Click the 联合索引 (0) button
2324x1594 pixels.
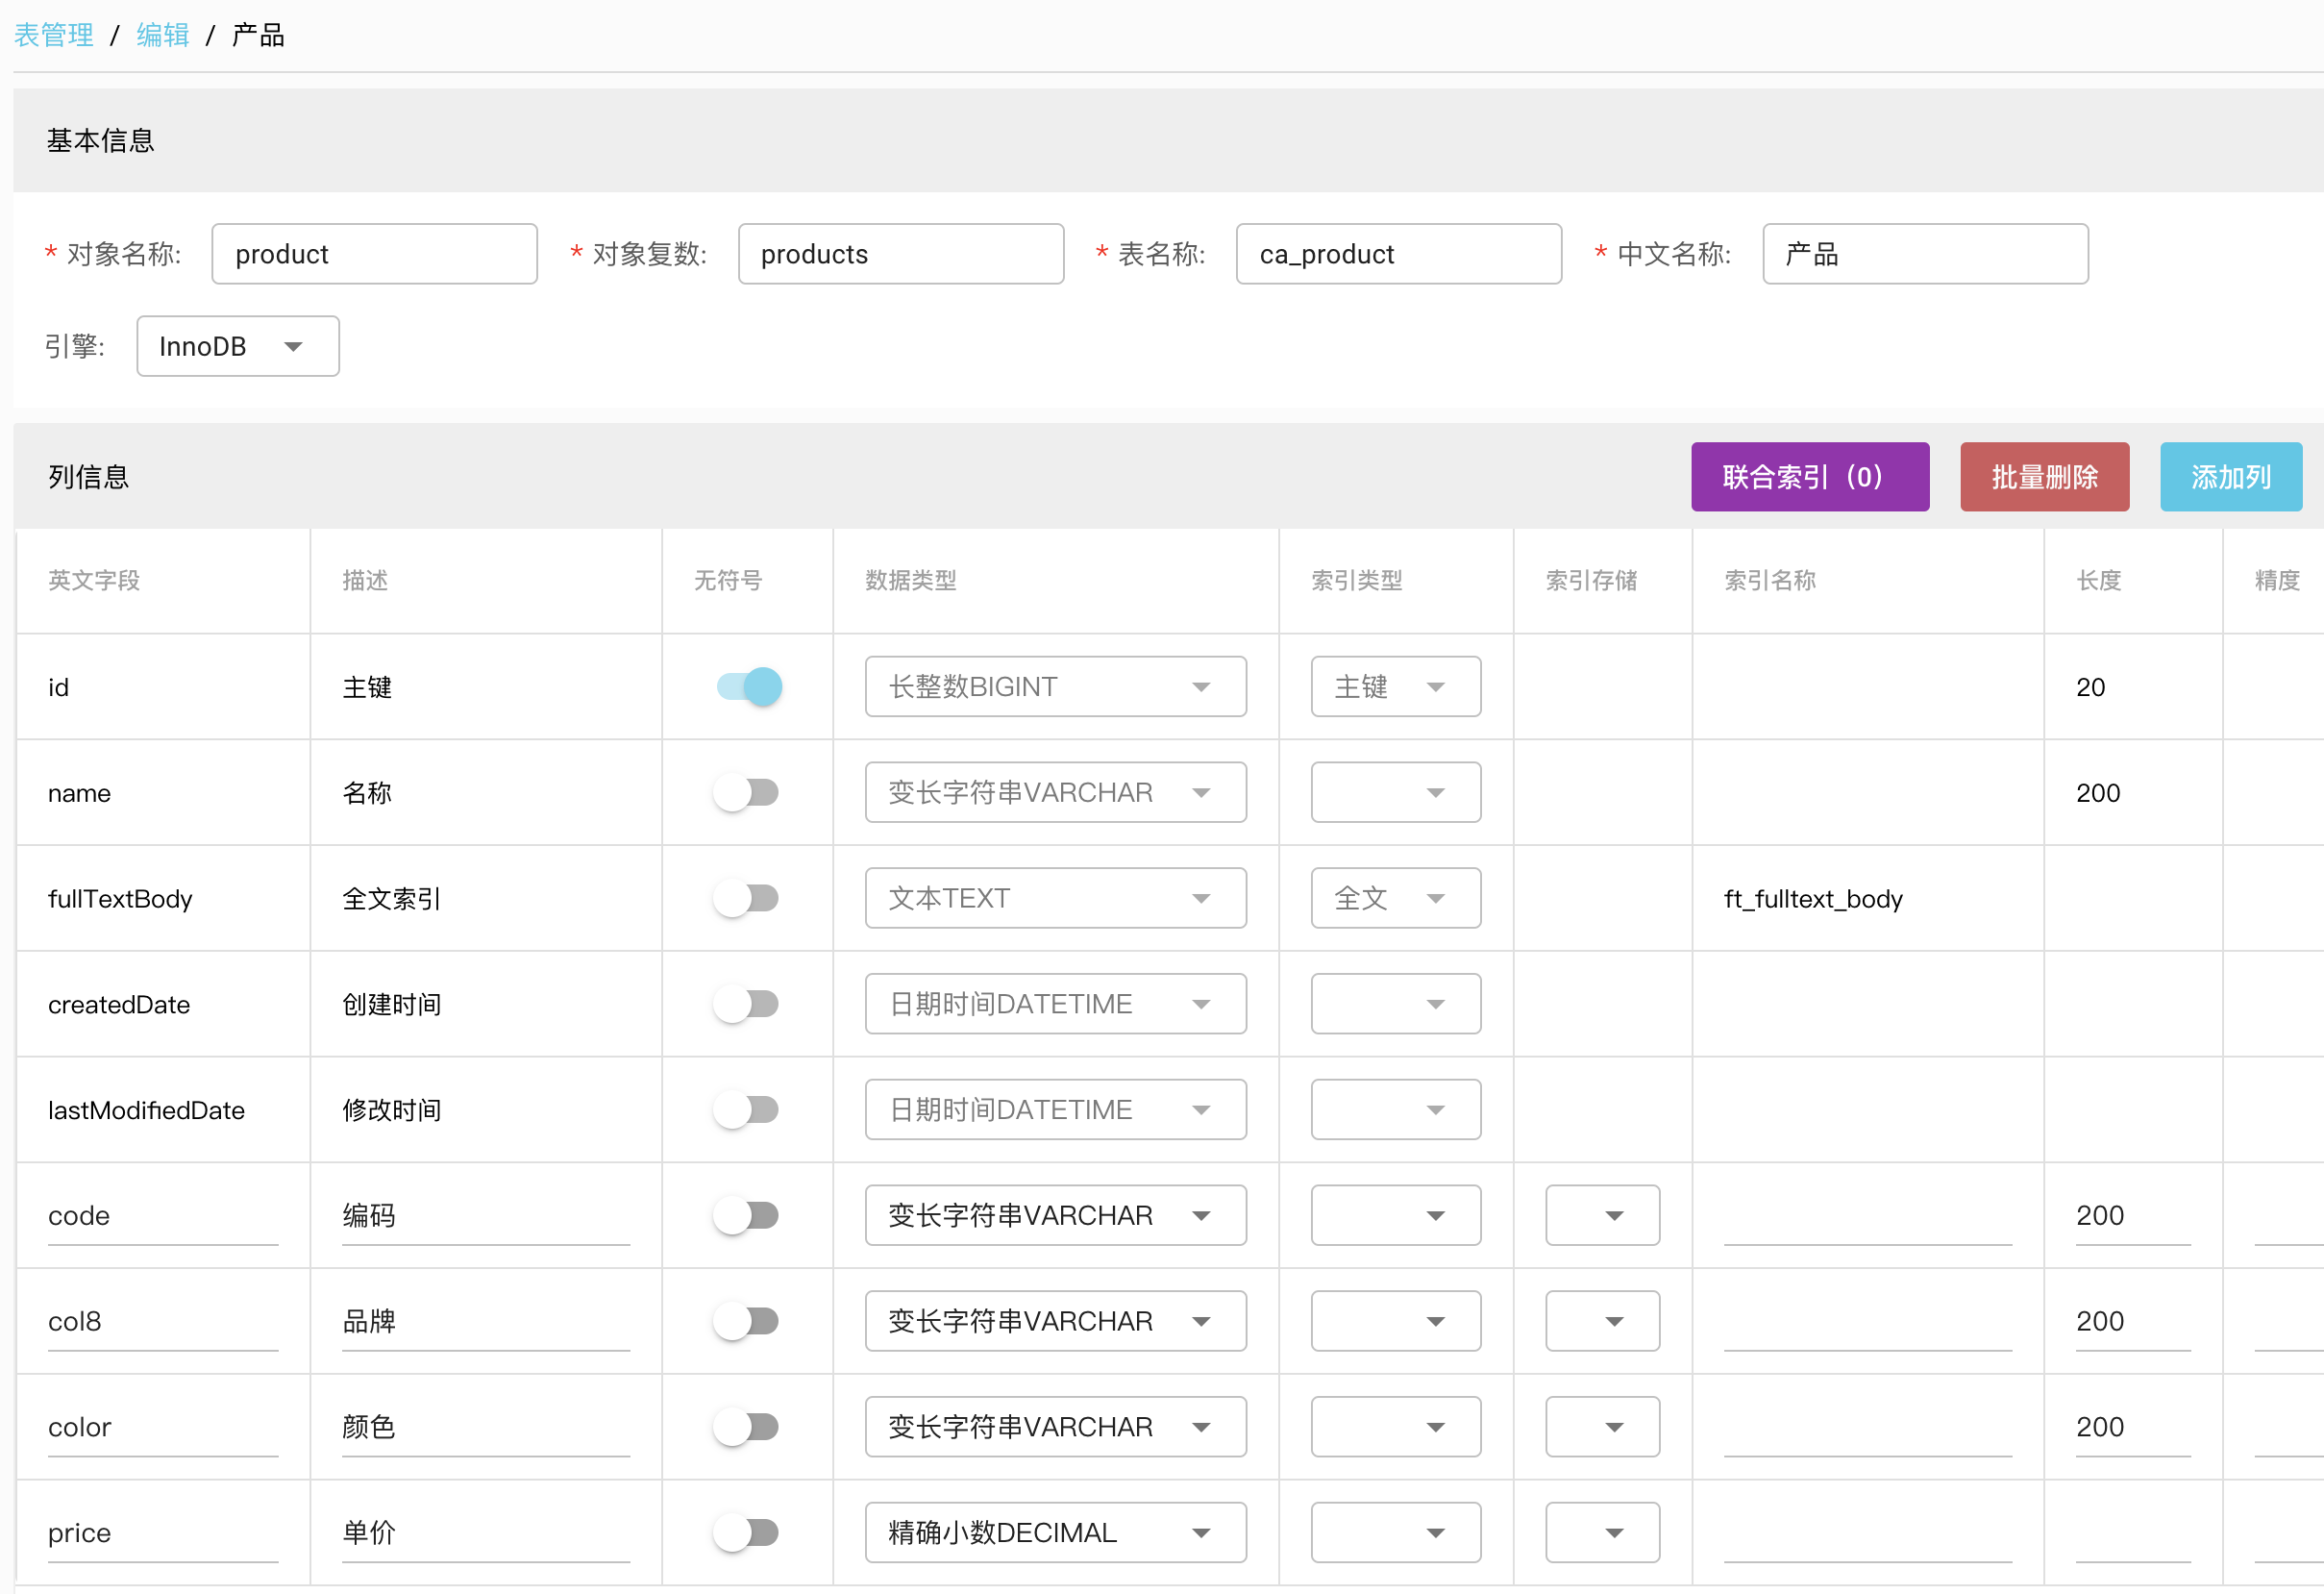pos(1809,477)
